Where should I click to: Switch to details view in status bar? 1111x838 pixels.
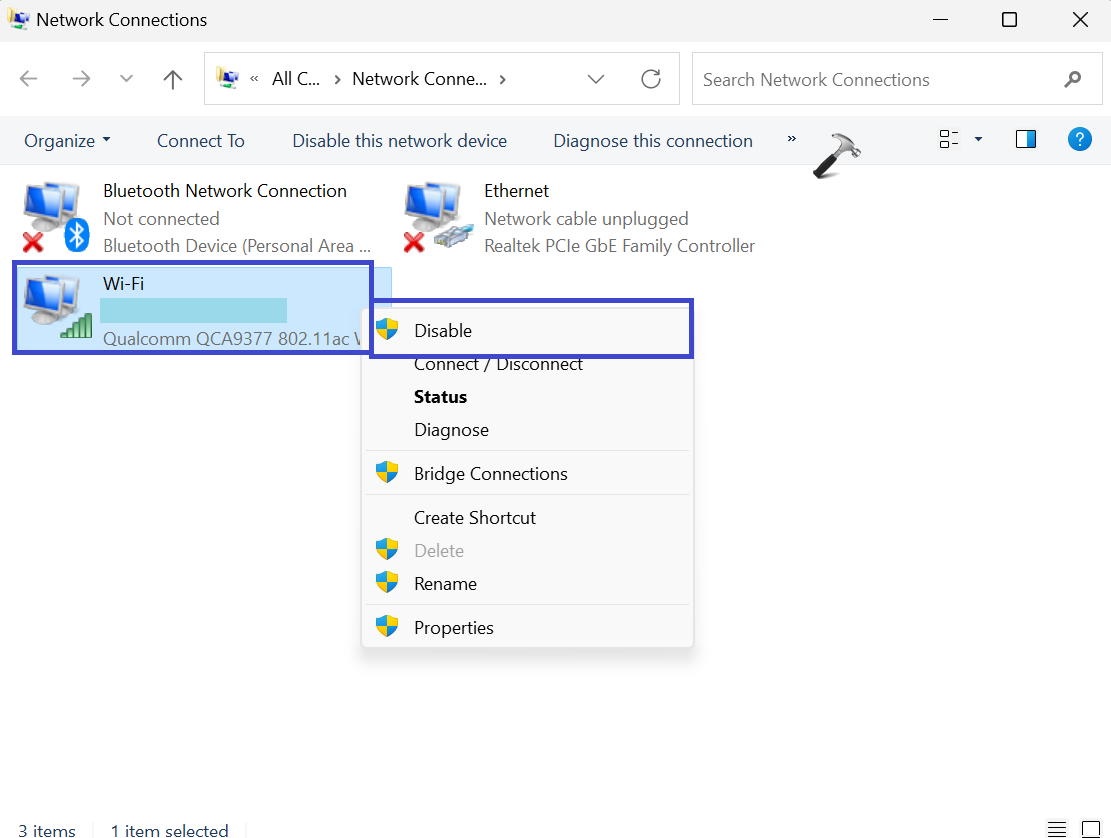(x=1057, y=829)
